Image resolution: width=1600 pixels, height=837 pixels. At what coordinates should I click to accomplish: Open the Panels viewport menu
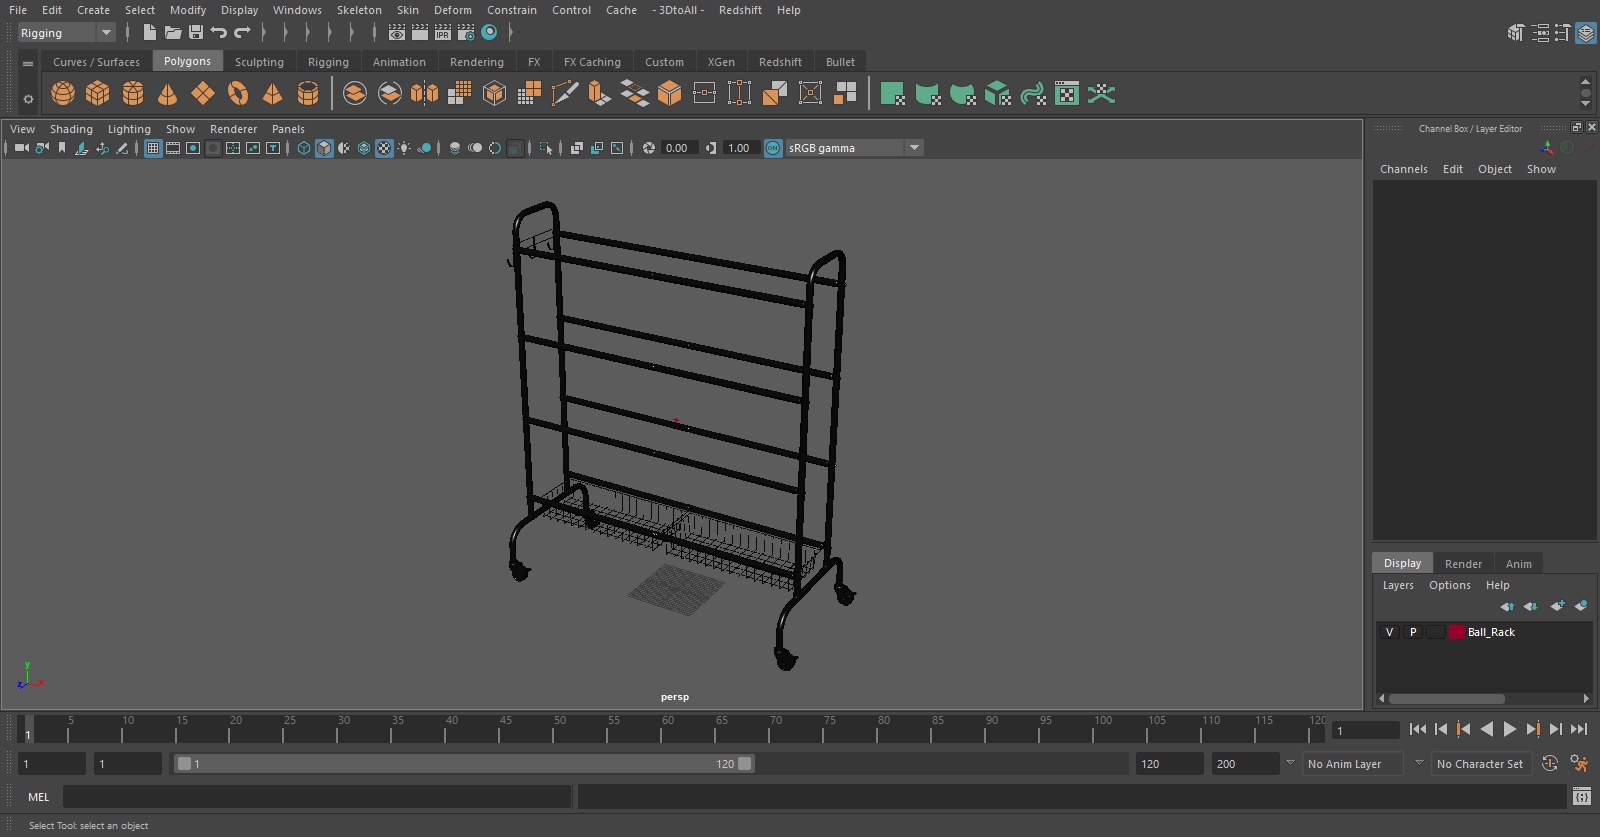click(x=288, y=129)
